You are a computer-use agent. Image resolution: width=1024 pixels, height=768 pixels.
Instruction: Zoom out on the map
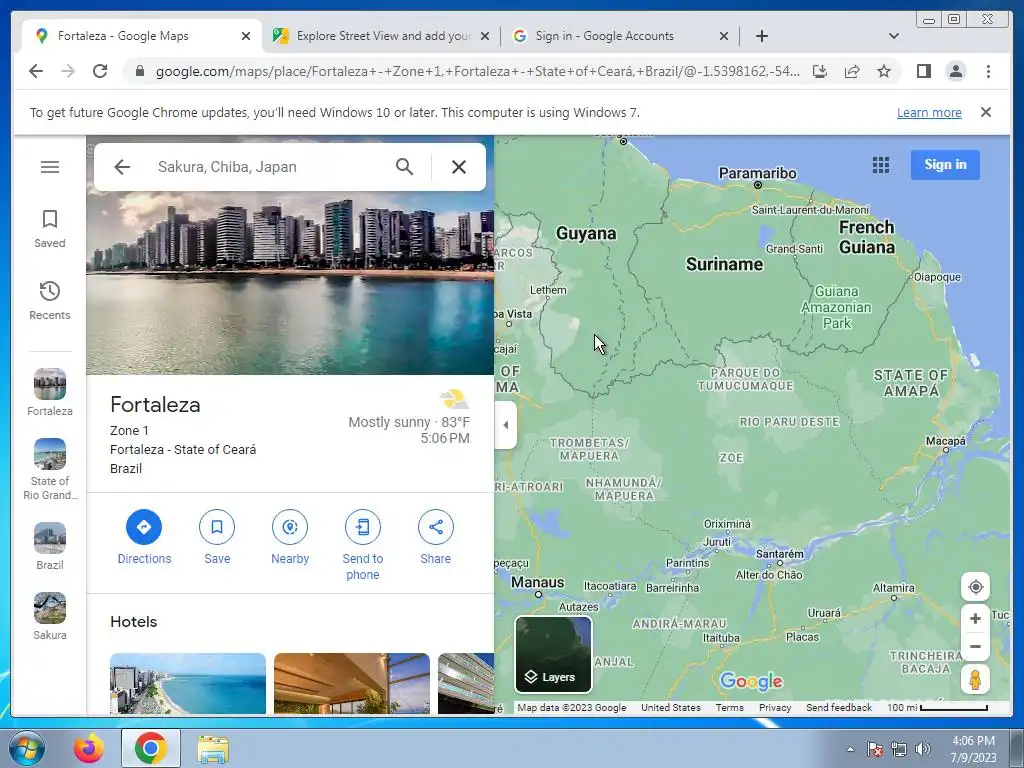(x=975, y=647)
